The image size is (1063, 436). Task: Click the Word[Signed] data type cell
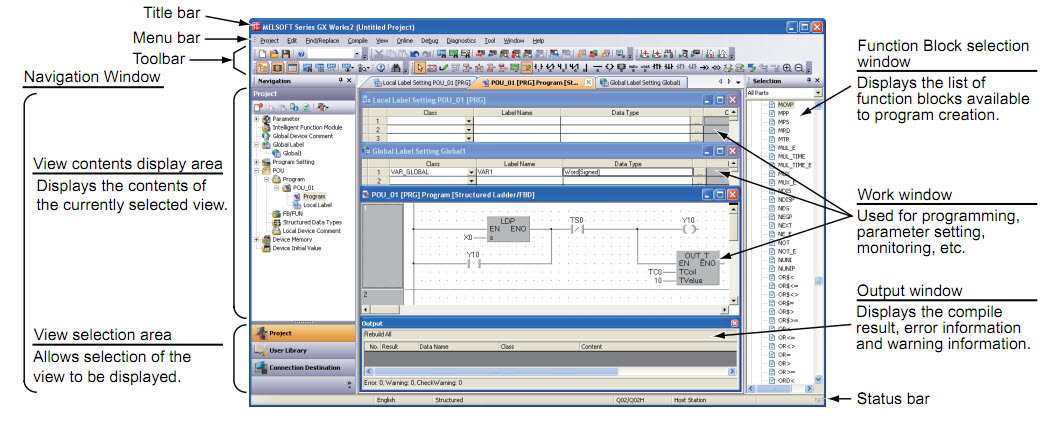tap(628, 172)
